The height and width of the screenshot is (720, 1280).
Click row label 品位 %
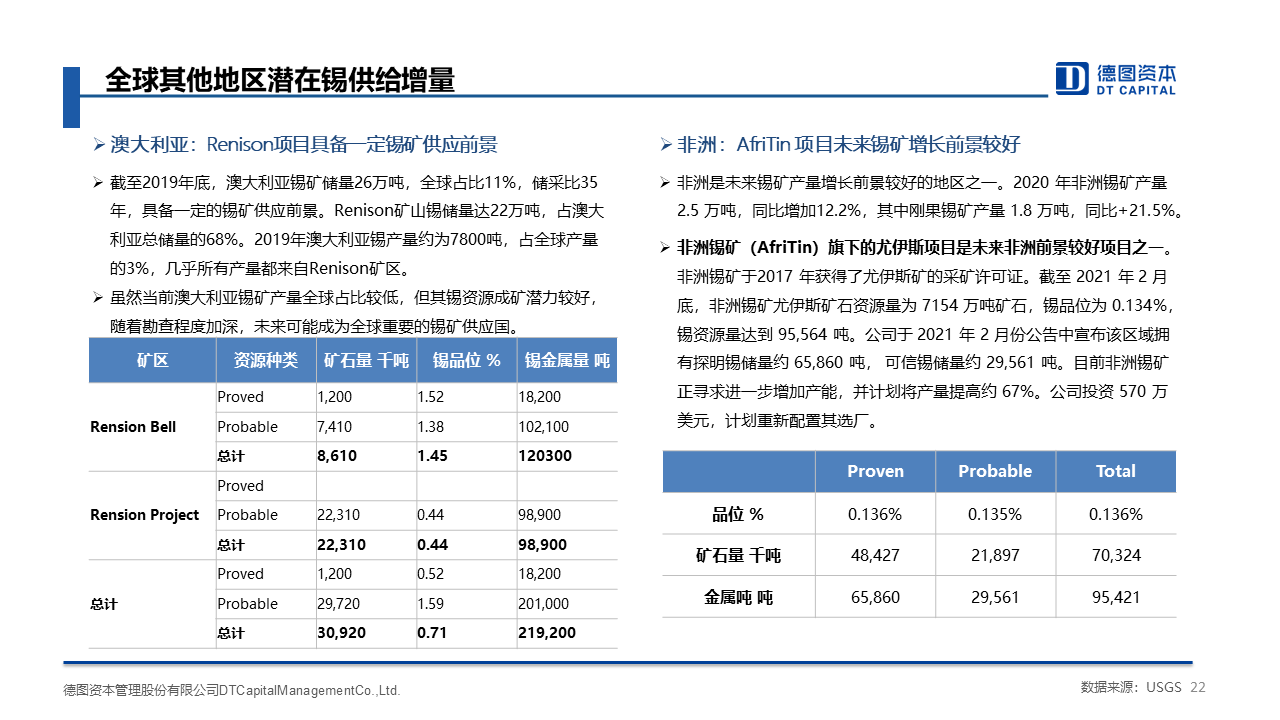tap(738, 514)
